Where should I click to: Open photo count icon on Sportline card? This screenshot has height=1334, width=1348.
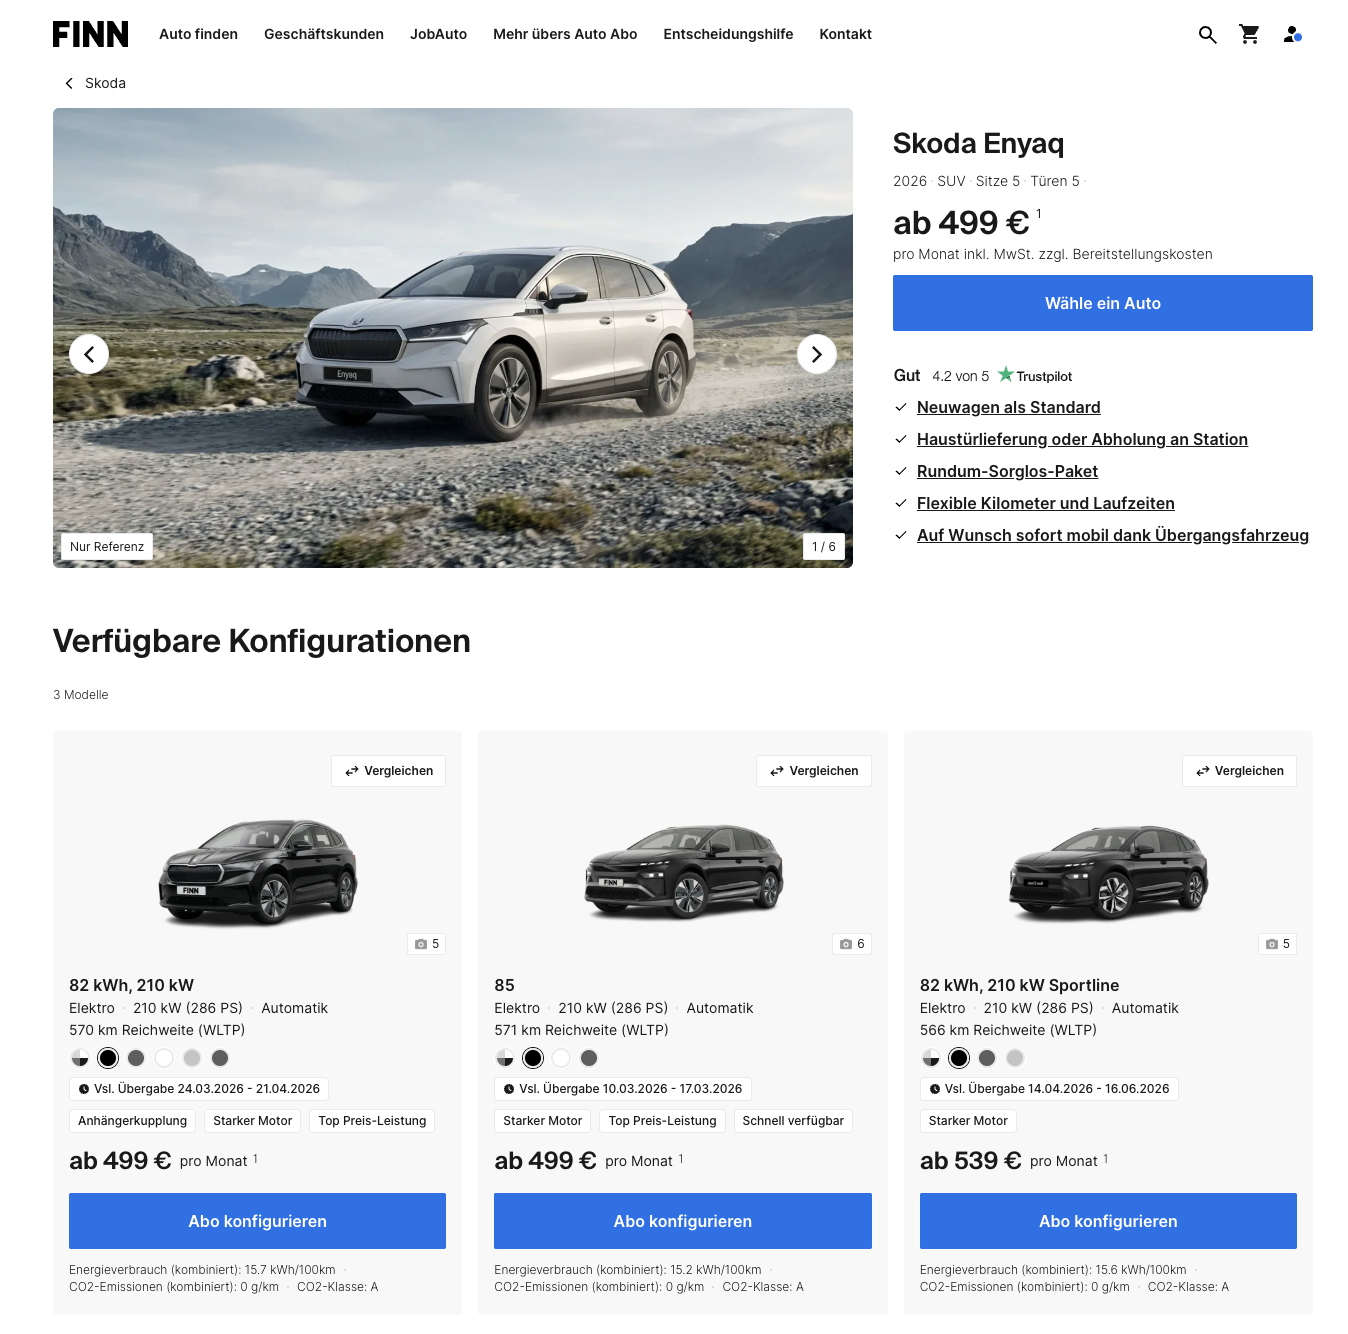[x=1277, y=944]
